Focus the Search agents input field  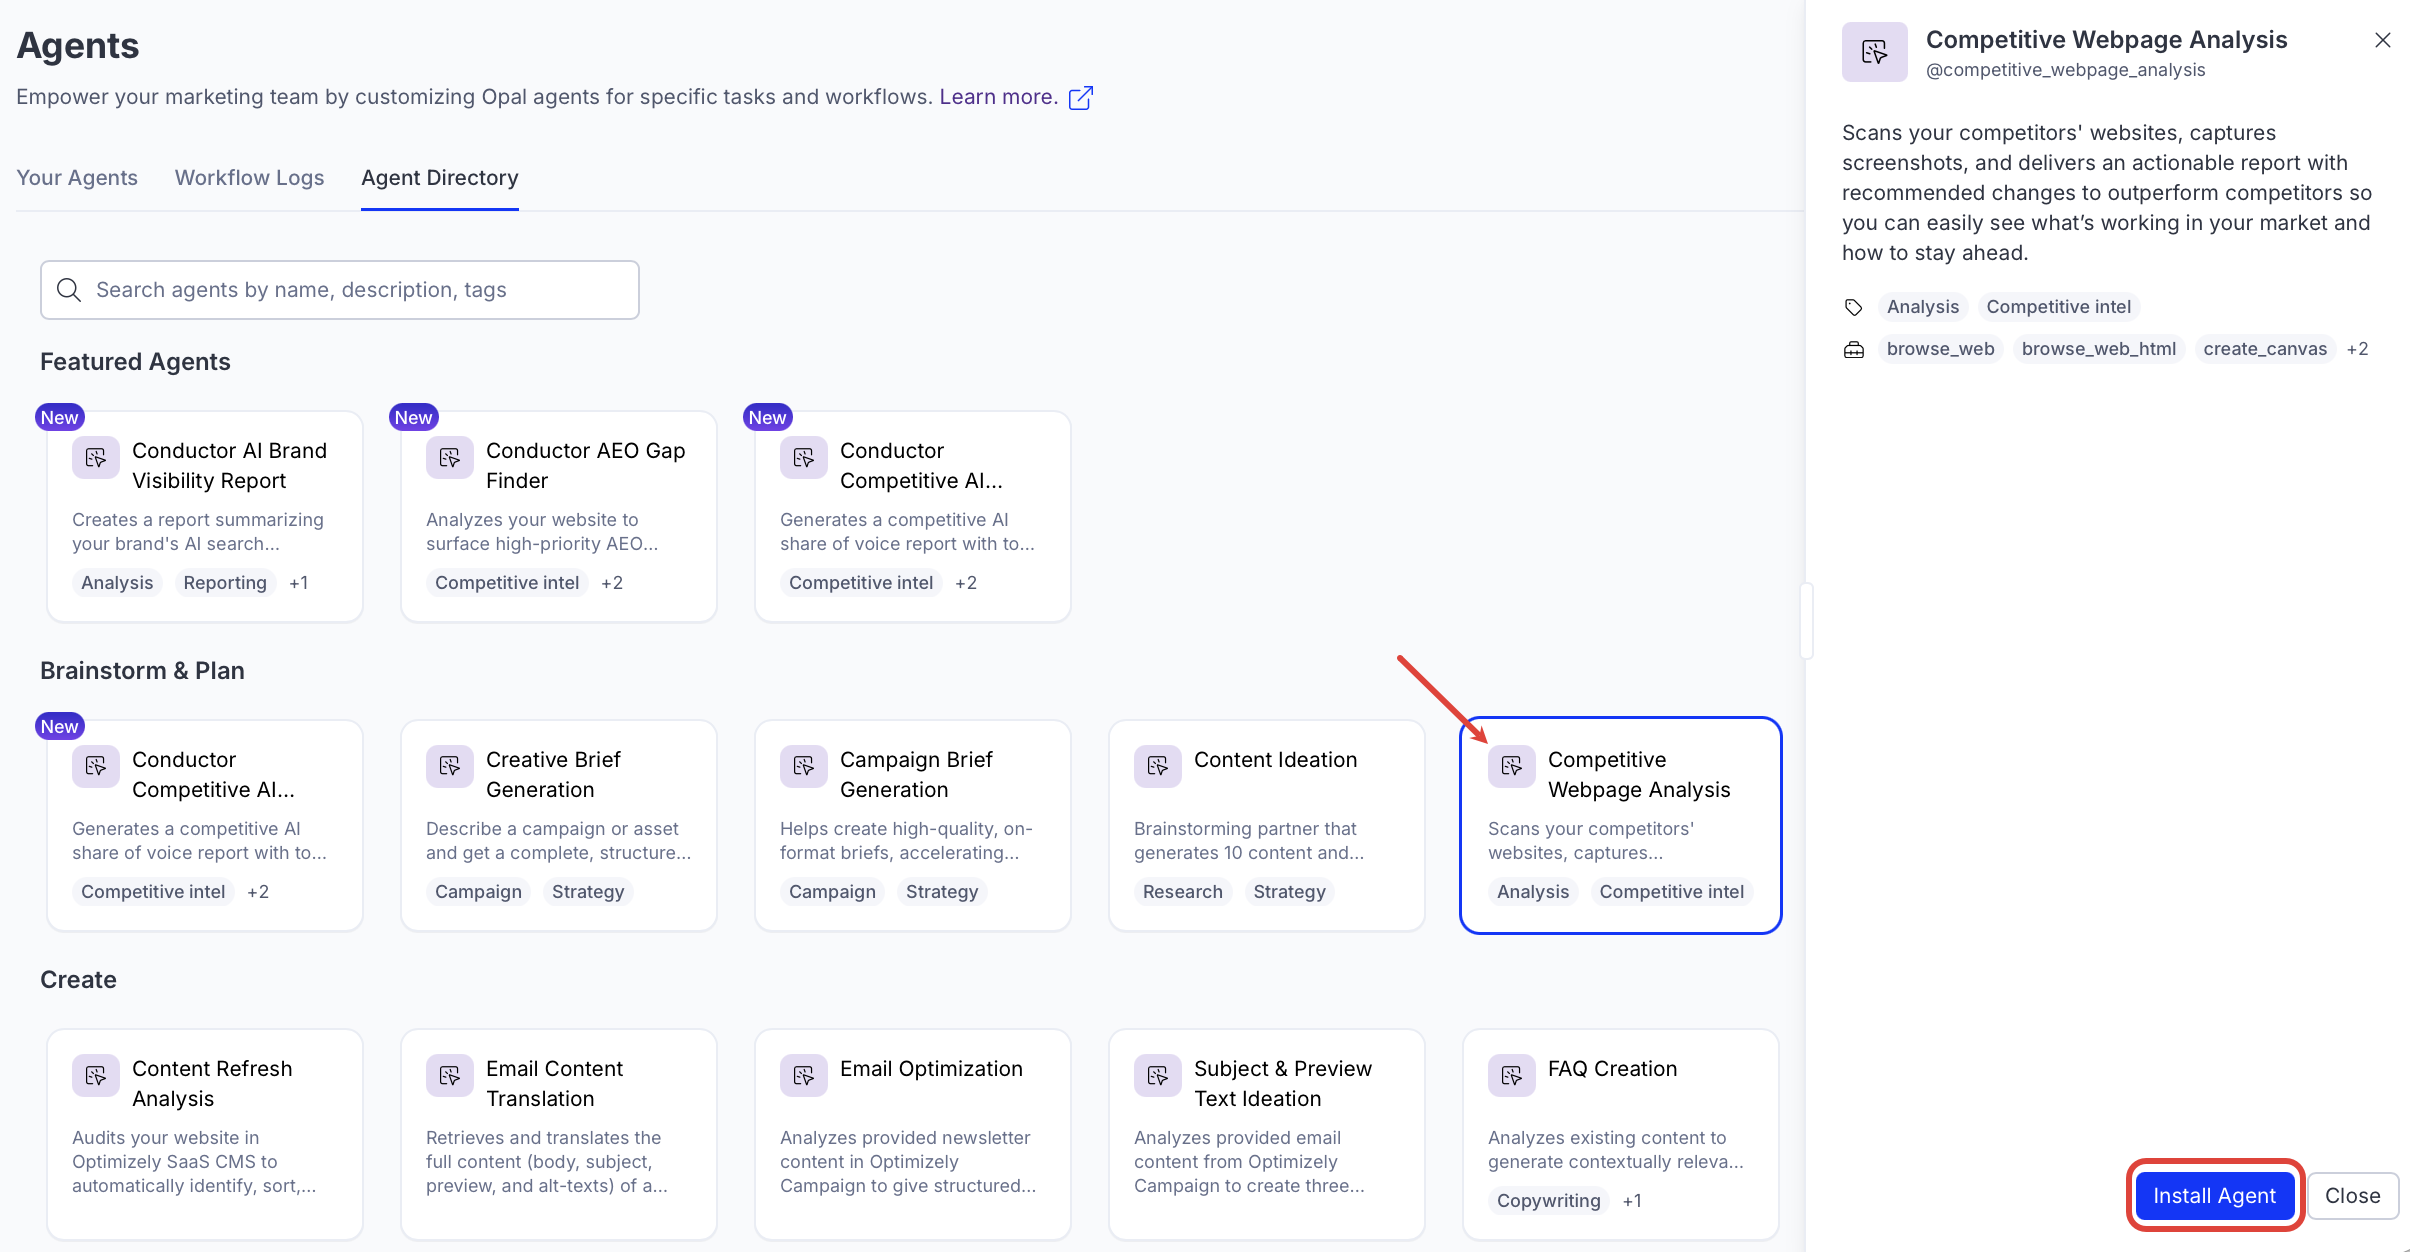click(x=340, y=290)
